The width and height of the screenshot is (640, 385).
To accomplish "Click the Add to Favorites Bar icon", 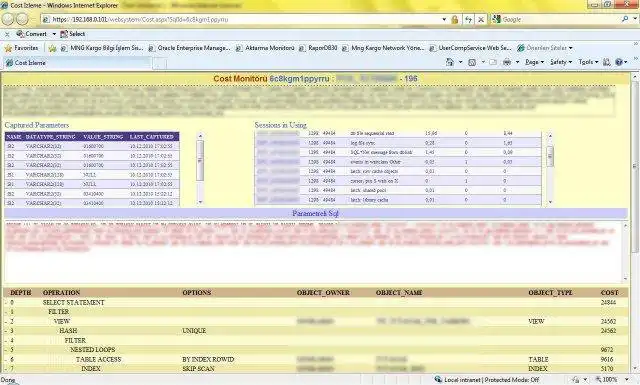I will click(x=52, y=48).
